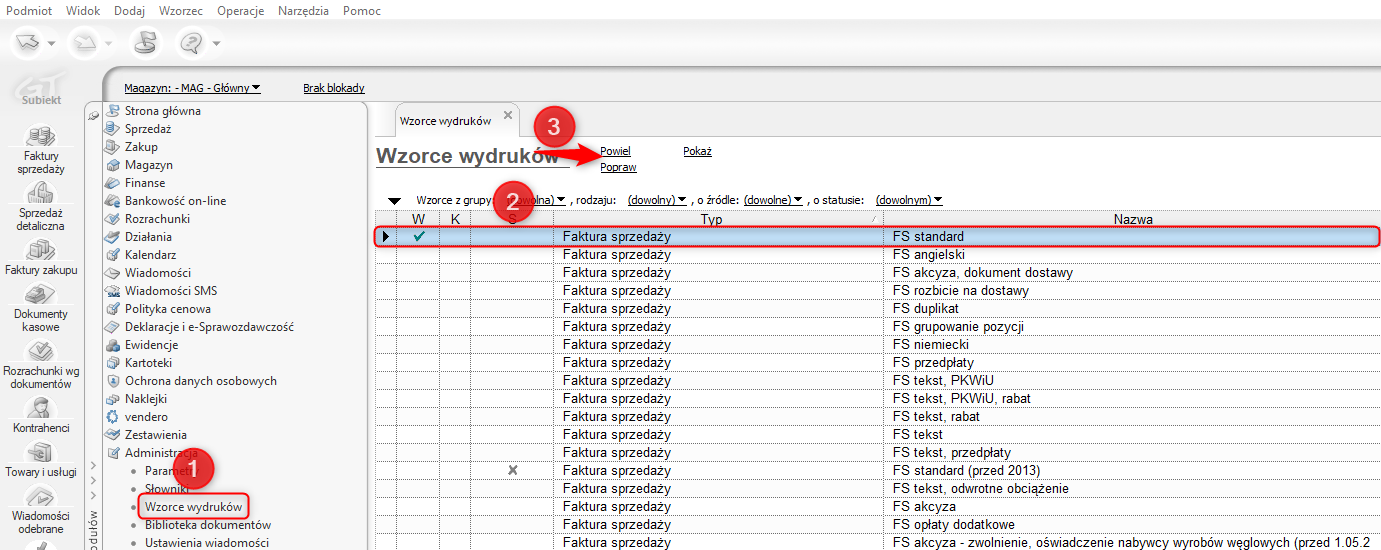Click the Wiadomości SMS module icon
This screenshot has height=550, width=1381.
113,291
